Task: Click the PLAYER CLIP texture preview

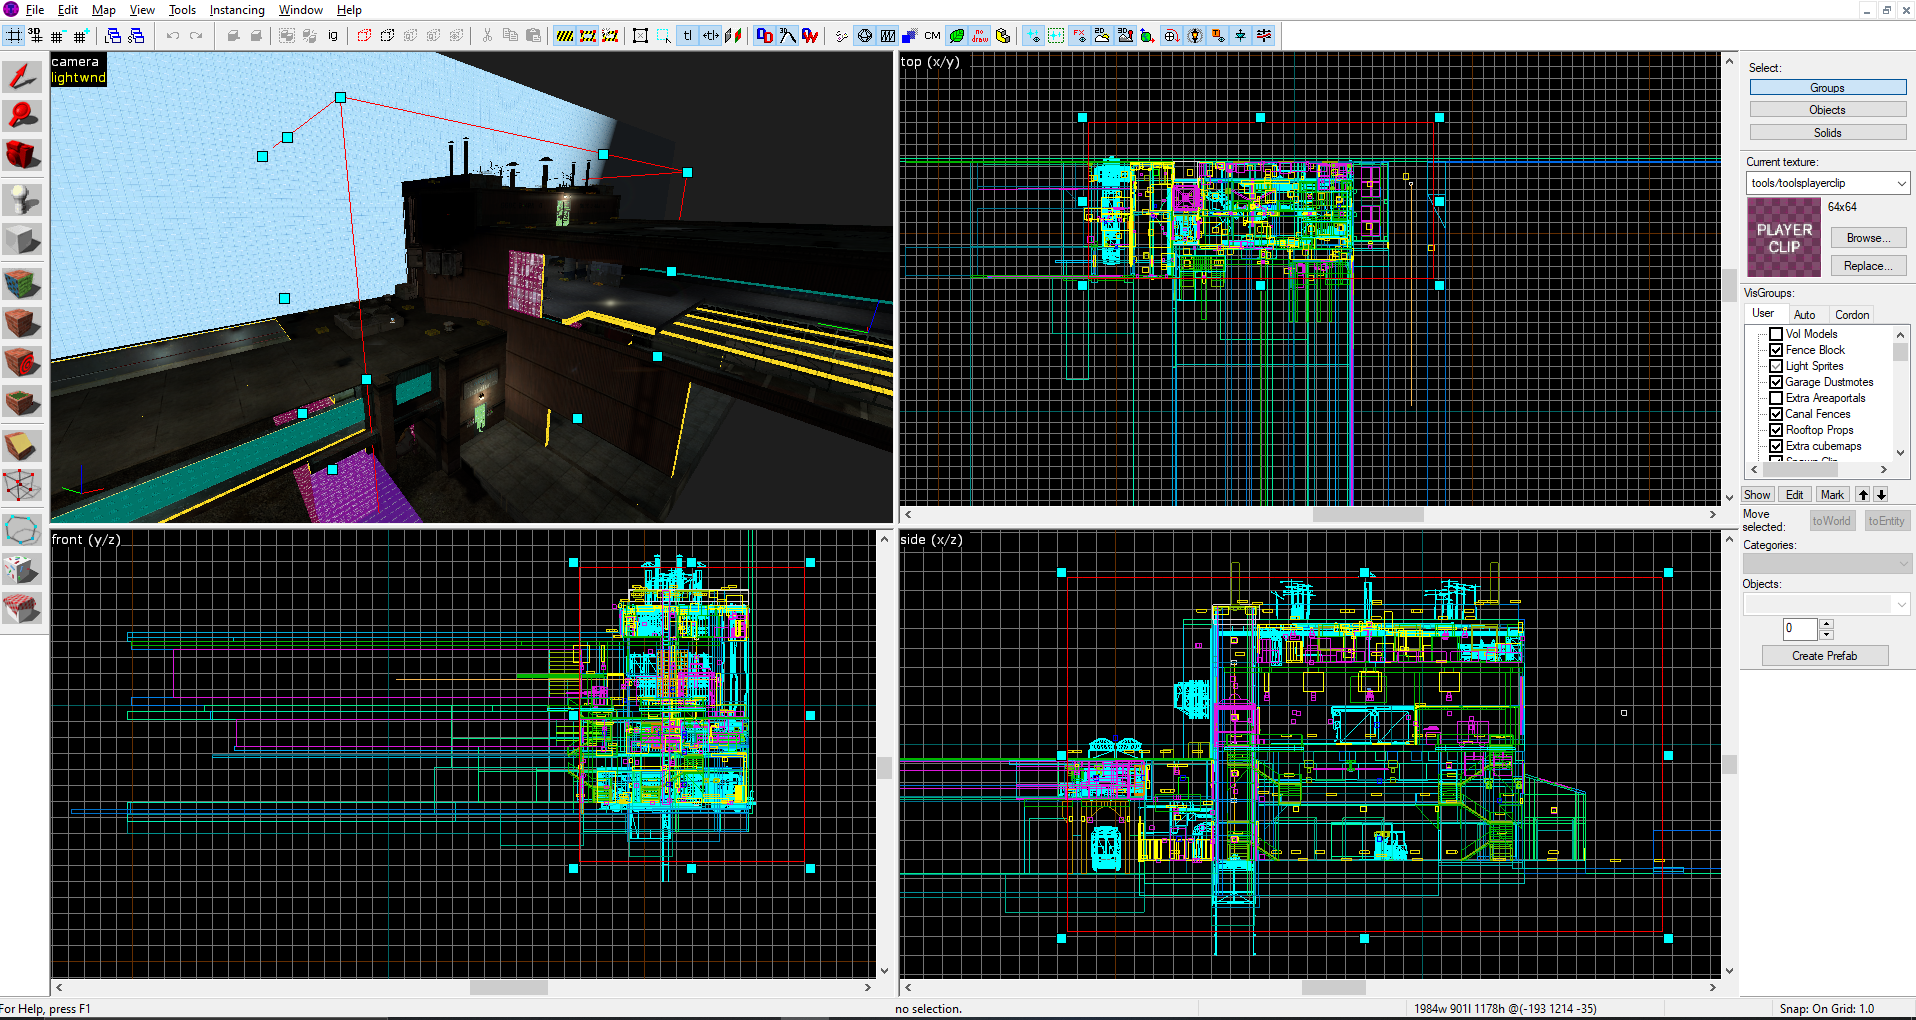Action: pyautogui.click(x=1784, y=237)
